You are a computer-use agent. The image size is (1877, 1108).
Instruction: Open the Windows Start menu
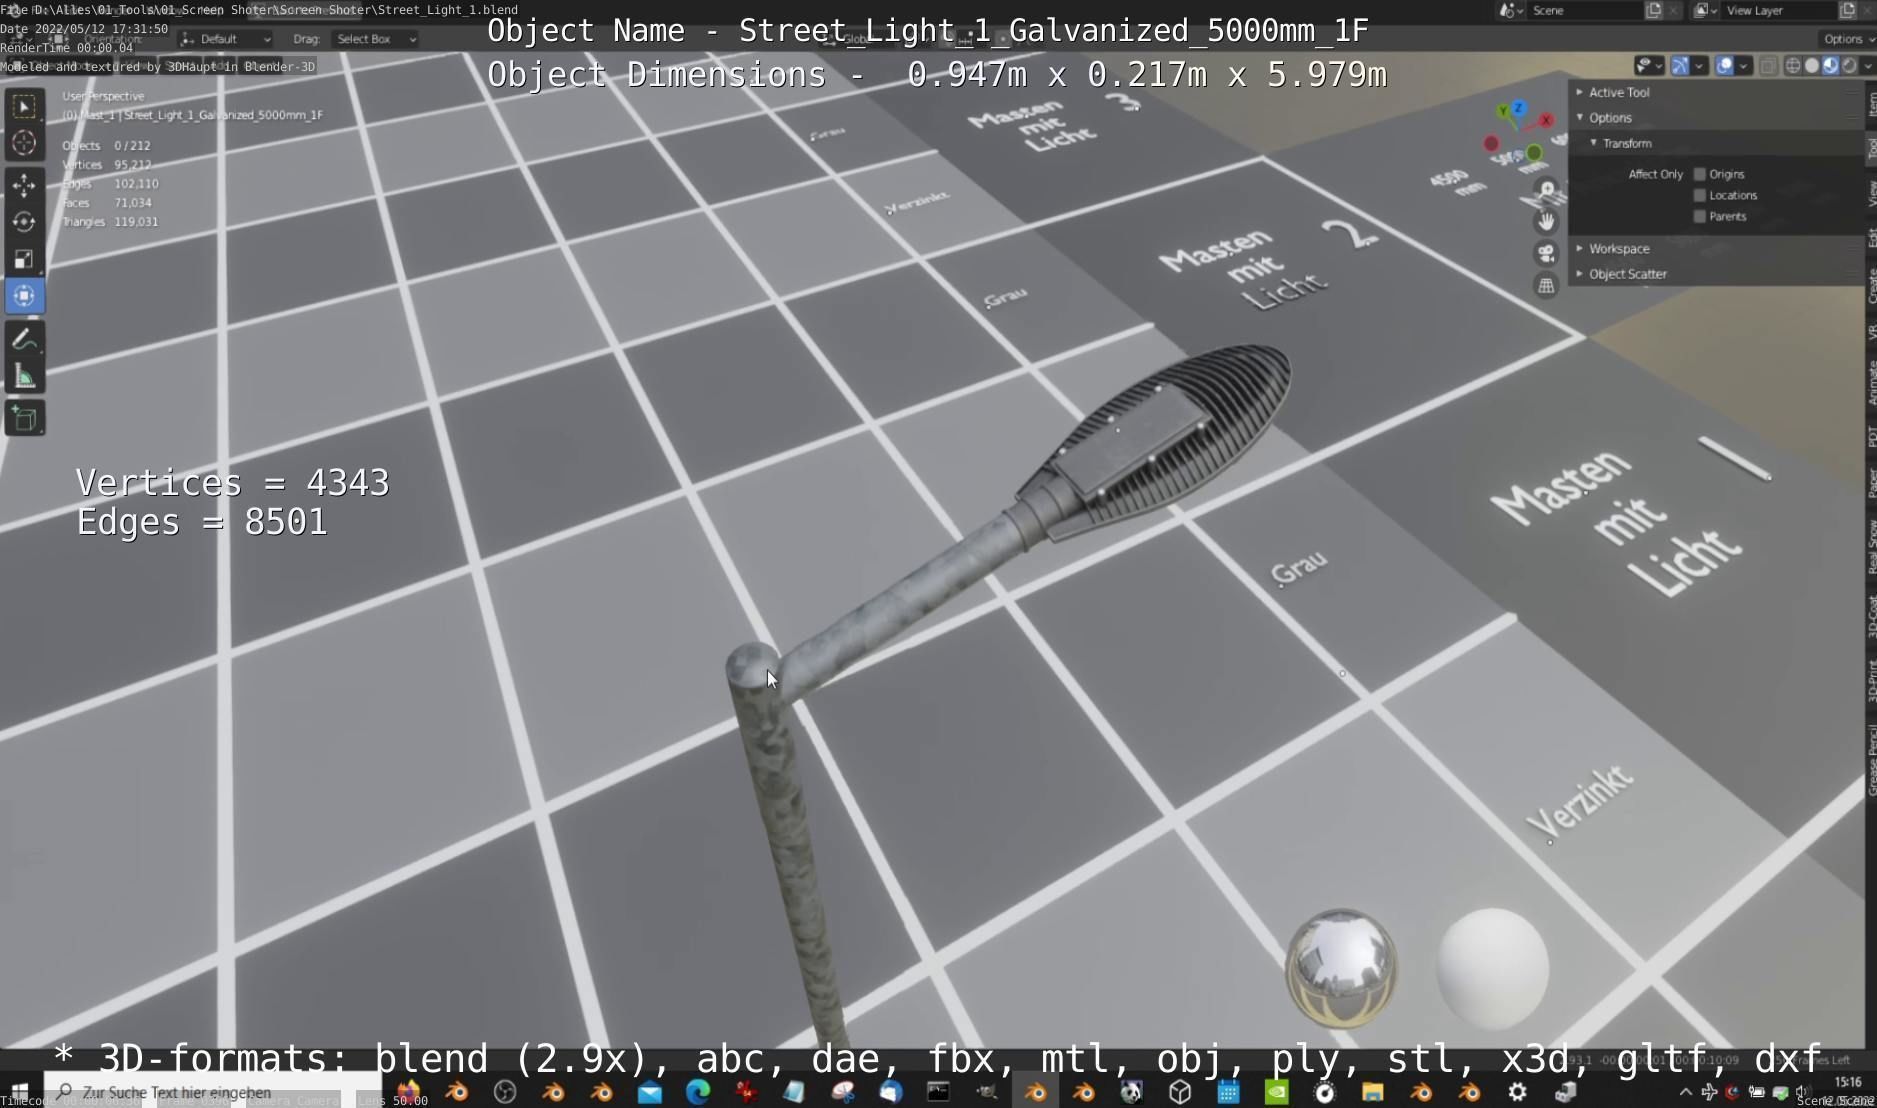click(x=20, y=1092)
